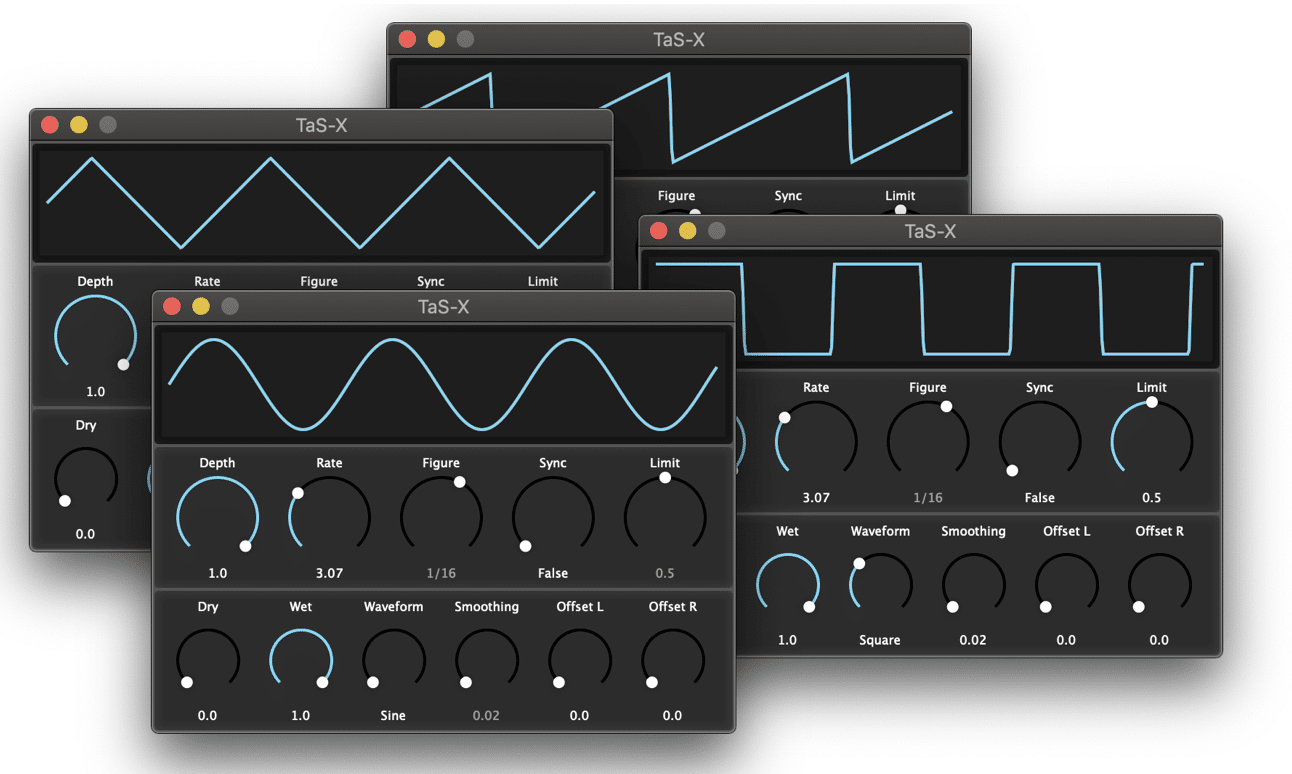Close the sine wave TaS-X window
Image resolution: width=1292 pixels, height=774 pixels.
pos(172,306)
